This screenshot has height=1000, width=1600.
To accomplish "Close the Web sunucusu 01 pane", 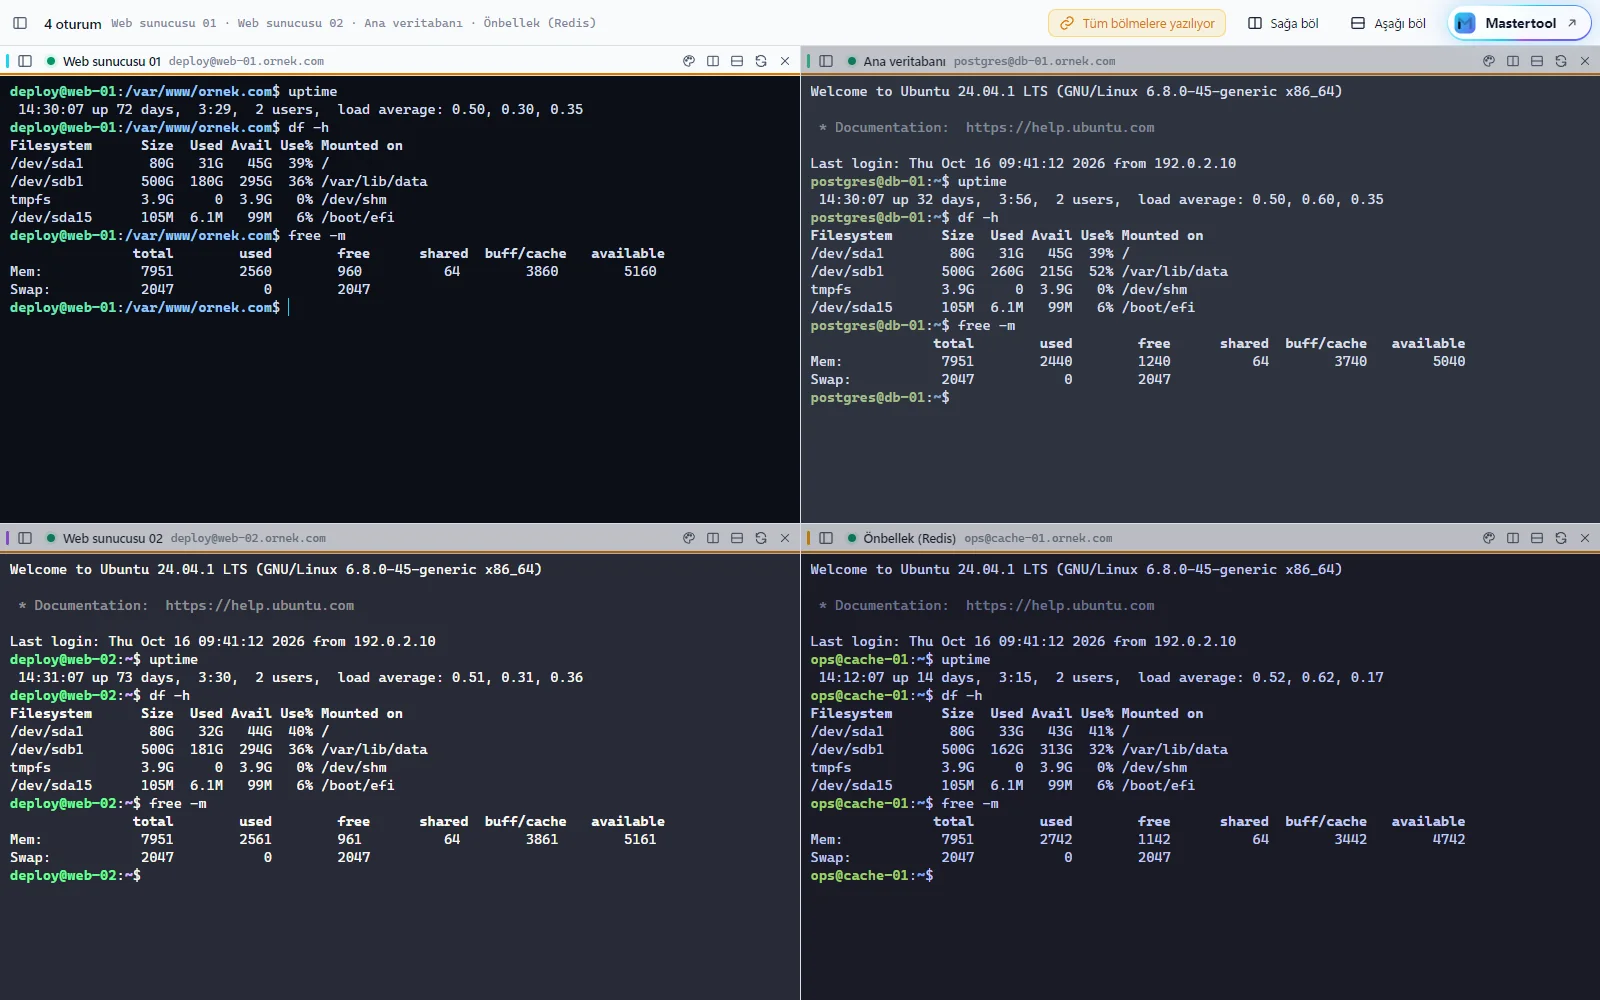I will (785, 61).
